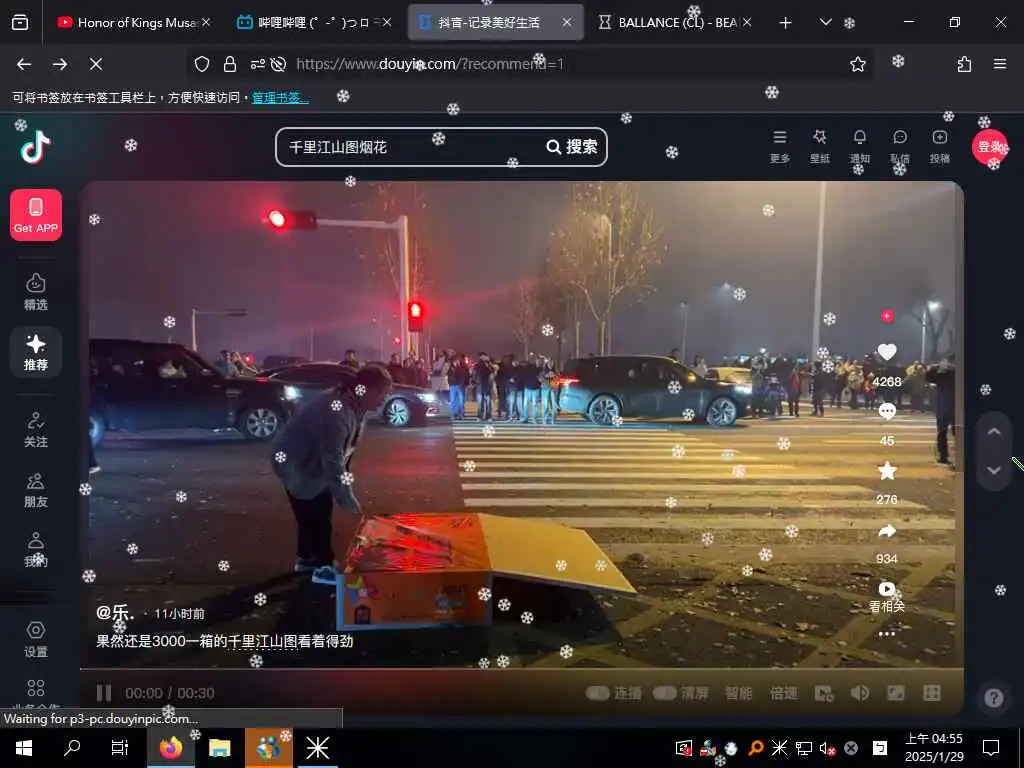The height and width of the screenshot is (768, 1024).
Task: Open the @乐. author name link
Action: 115,613
